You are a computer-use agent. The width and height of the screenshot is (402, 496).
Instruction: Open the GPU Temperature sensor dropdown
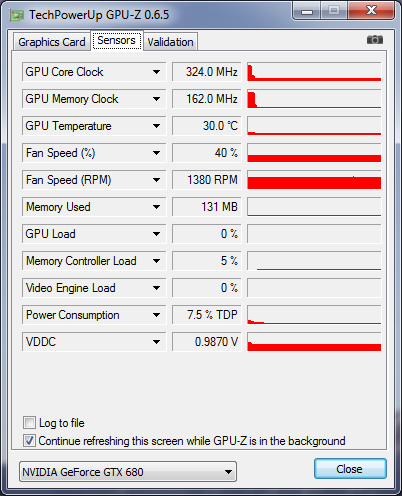(x=156, y=126)
